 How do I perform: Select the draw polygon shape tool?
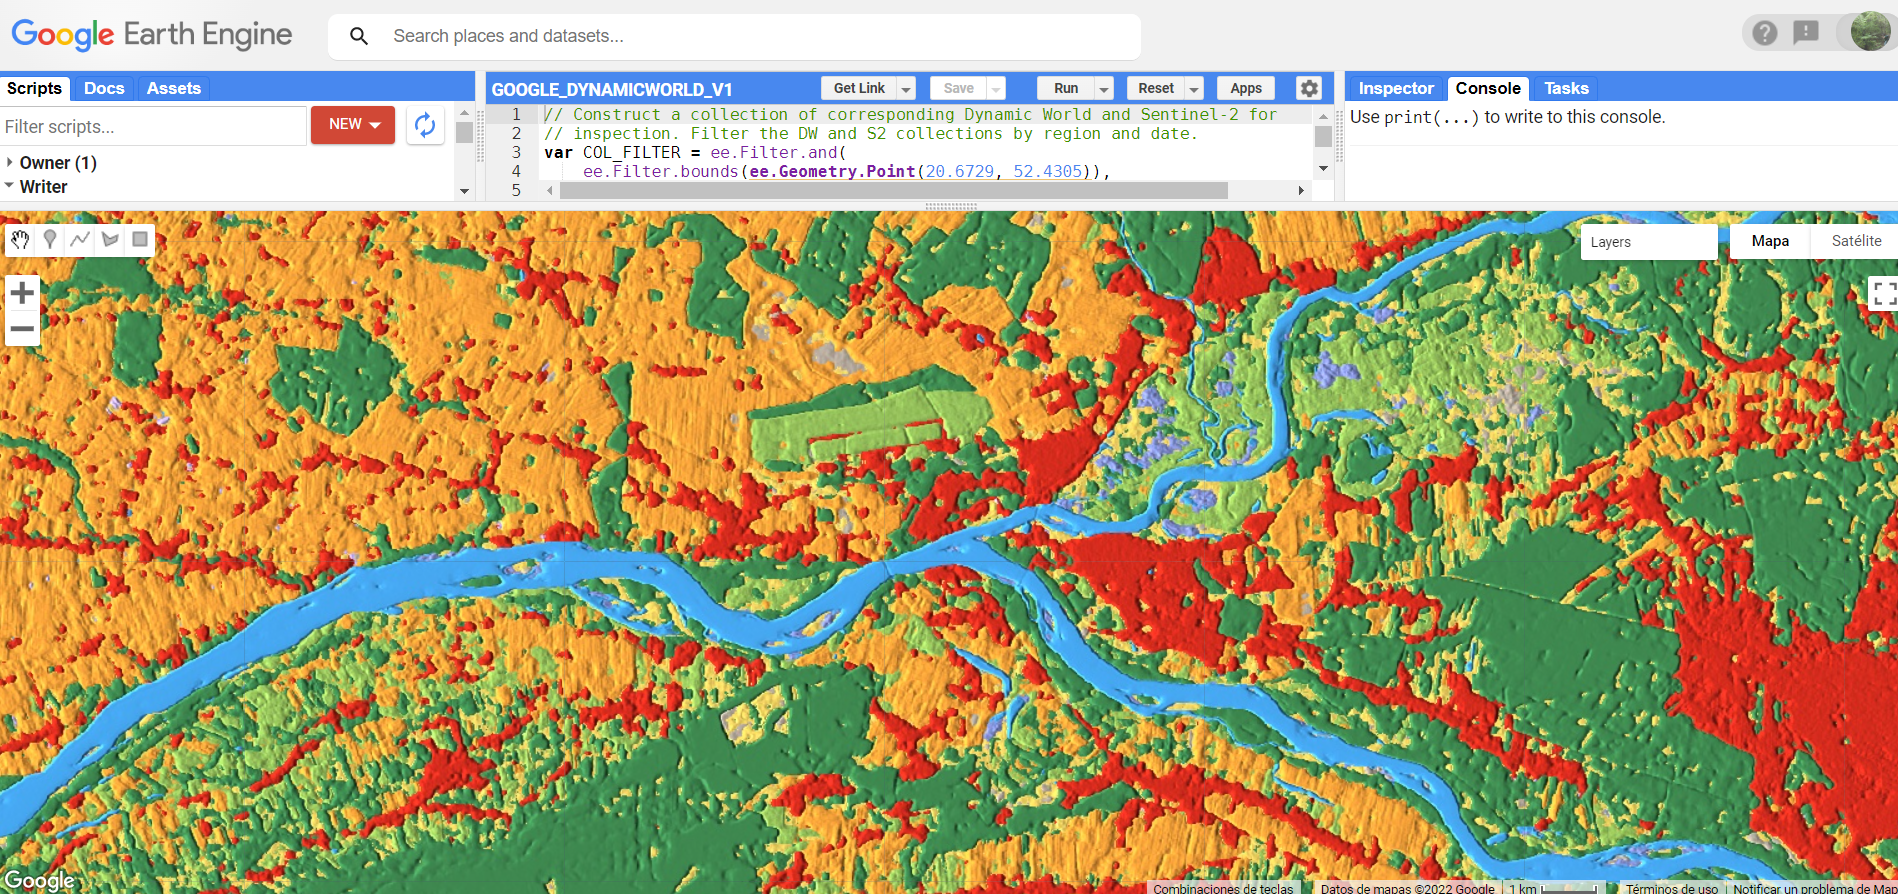point(110,240)
